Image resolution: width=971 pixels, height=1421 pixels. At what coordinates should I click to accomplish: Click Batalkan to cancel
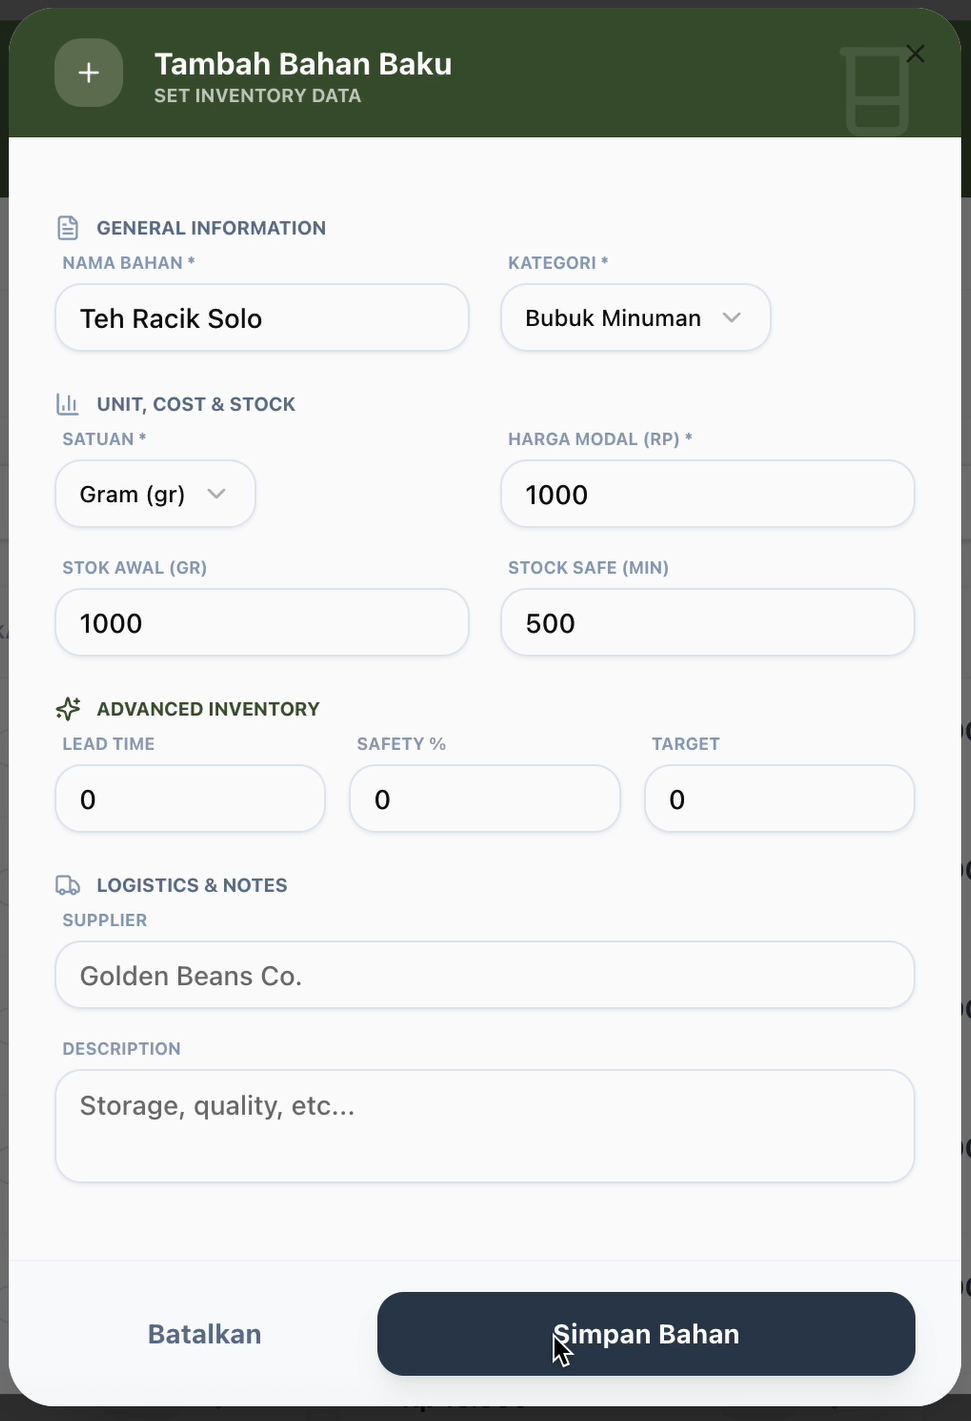(x=204, y=1334)
